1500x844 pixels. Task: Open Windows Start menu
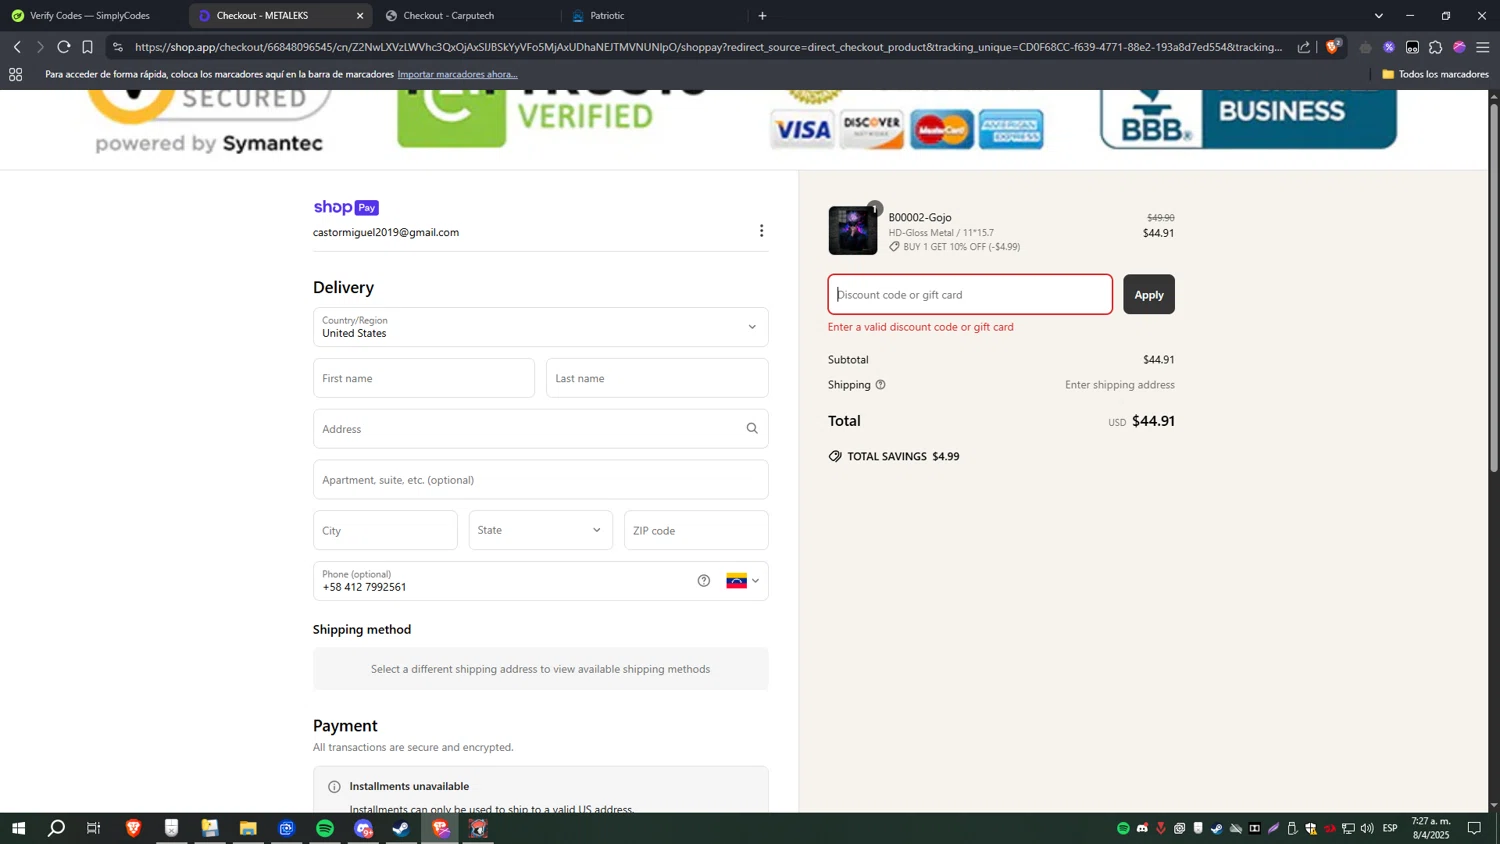(18, 828)
